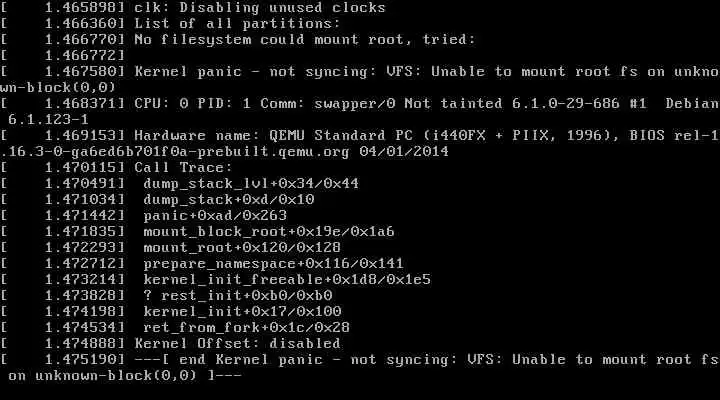This screenshot has width=720, height=400.
Task: Click the 'List of all partitions:' text
Action: 237,23
